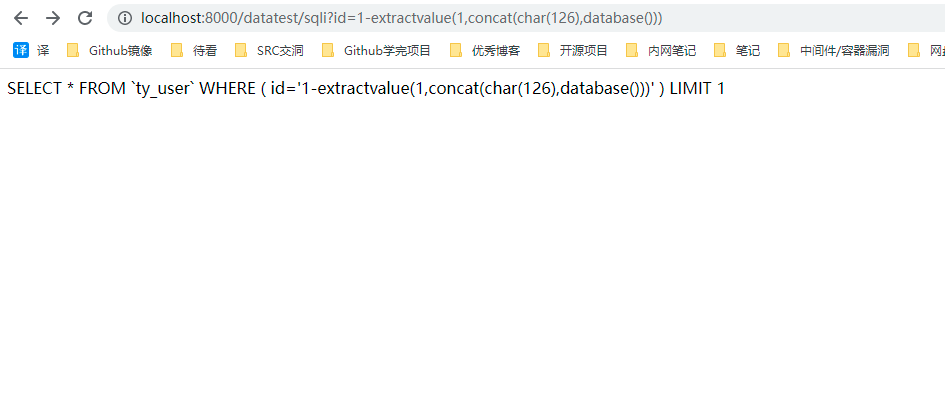945x404 pixels.
Task: Open the 内网笔记 bookmark folder
Action: click(x=661, y=51)
